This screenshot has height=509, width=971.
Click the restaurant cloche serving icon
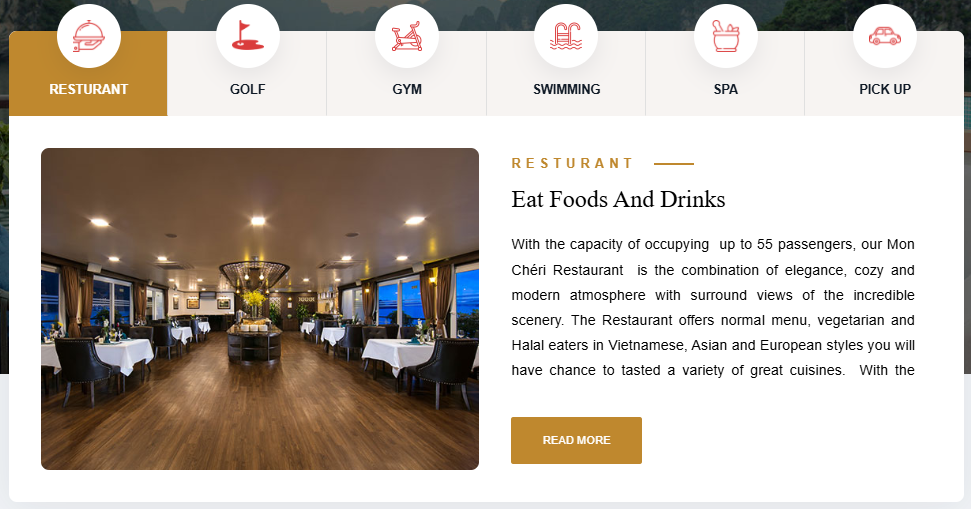89,36
